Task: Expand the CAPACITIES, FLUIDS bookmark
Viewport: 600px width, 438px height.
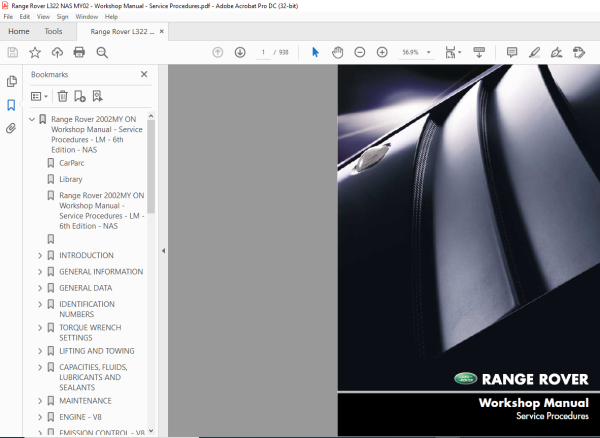Action: [x=40, y=367]
